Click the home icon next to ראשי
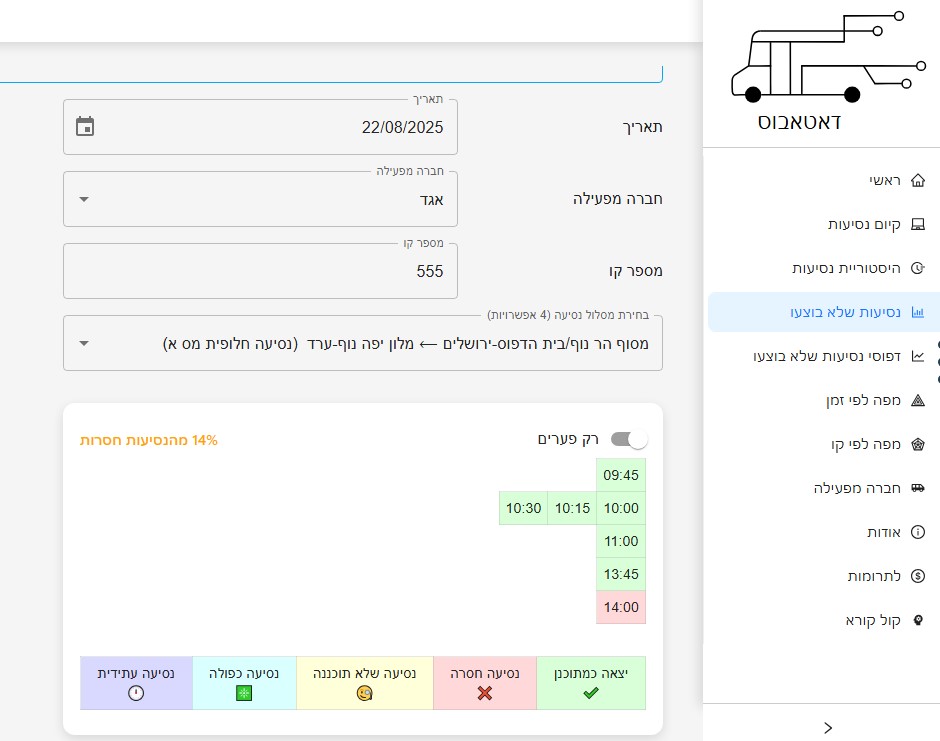940x741 pixels. [x=918, y=181]
